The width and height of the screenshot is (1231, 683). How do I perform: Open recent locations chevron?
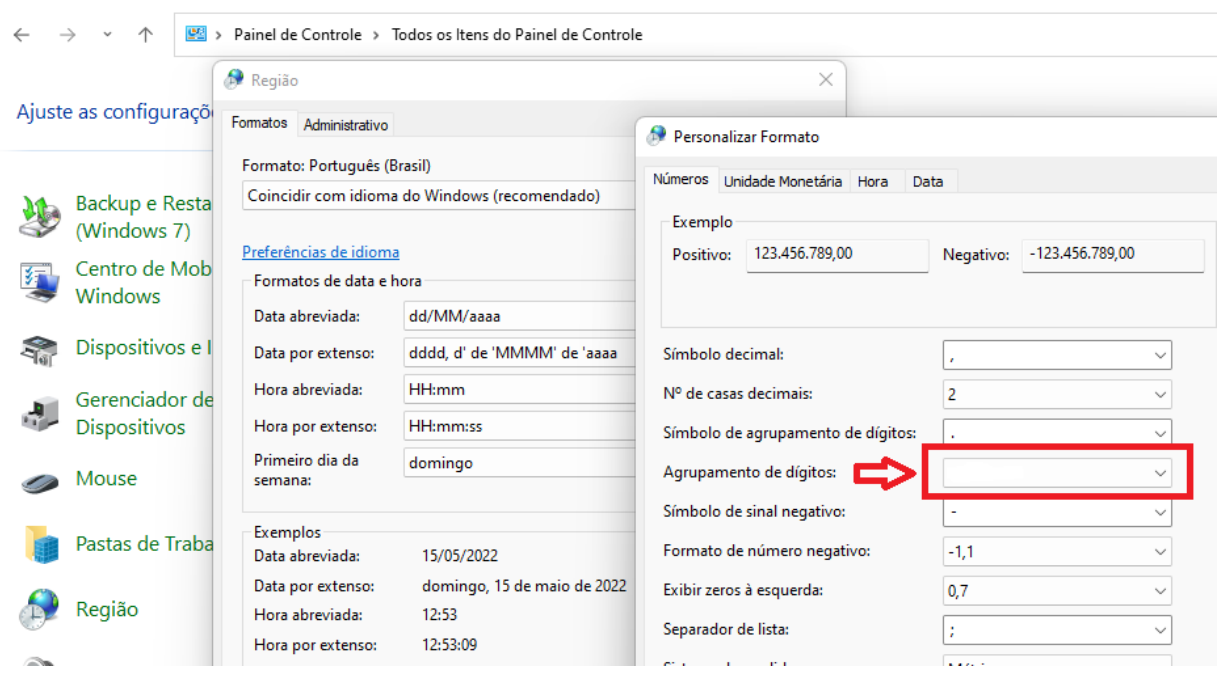point(108,35)
